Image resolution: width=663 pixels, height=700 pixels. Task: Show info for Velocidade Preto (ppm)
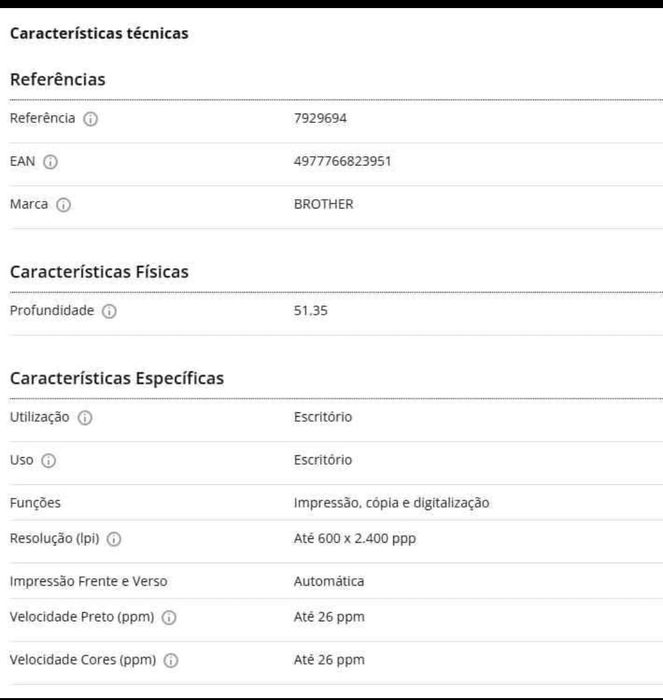click(x=169, y=618)
